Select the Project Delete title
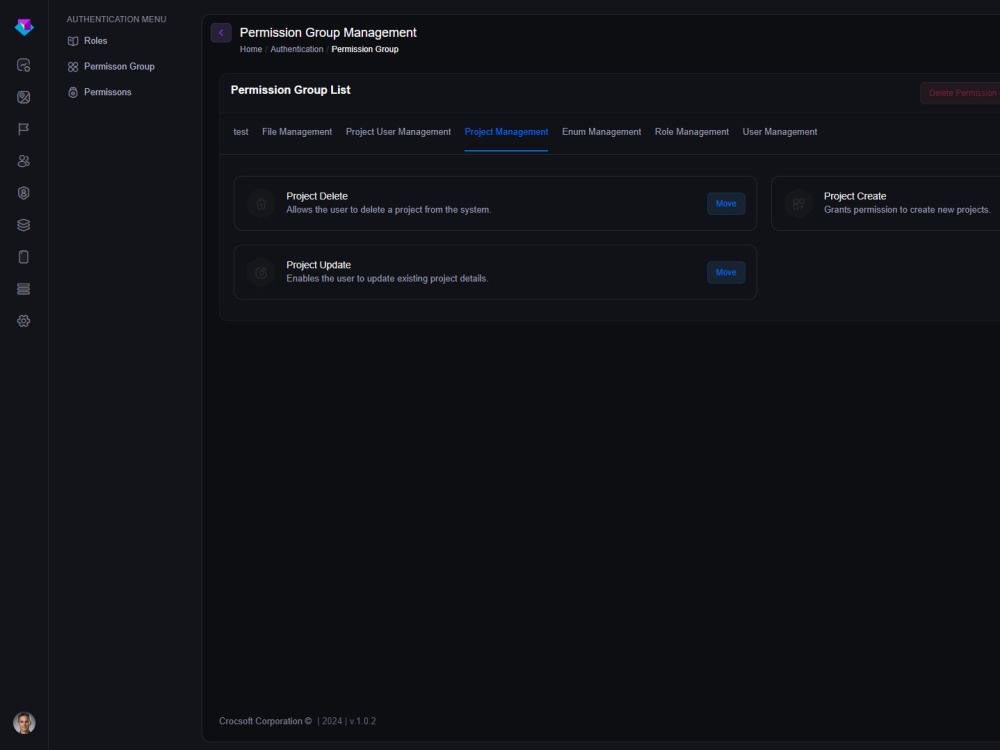The height and width of the screenshot is (750, 1000). click(x=317, y=196)
